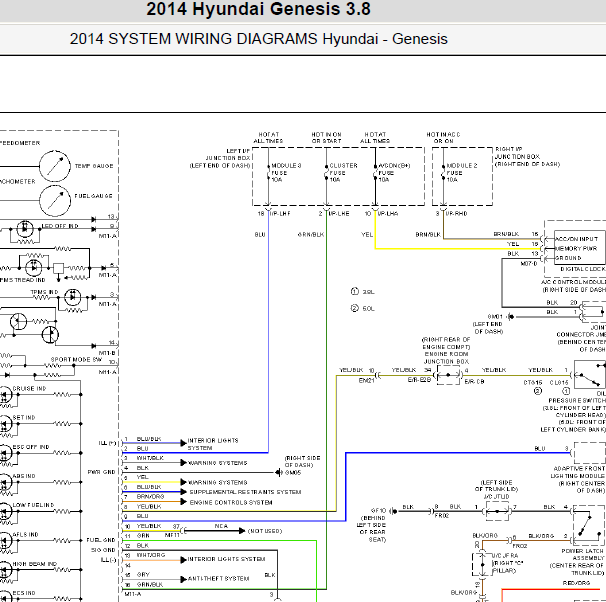Click ground point GM01 label
Screen dimensions: 606x602
(495, 316)
